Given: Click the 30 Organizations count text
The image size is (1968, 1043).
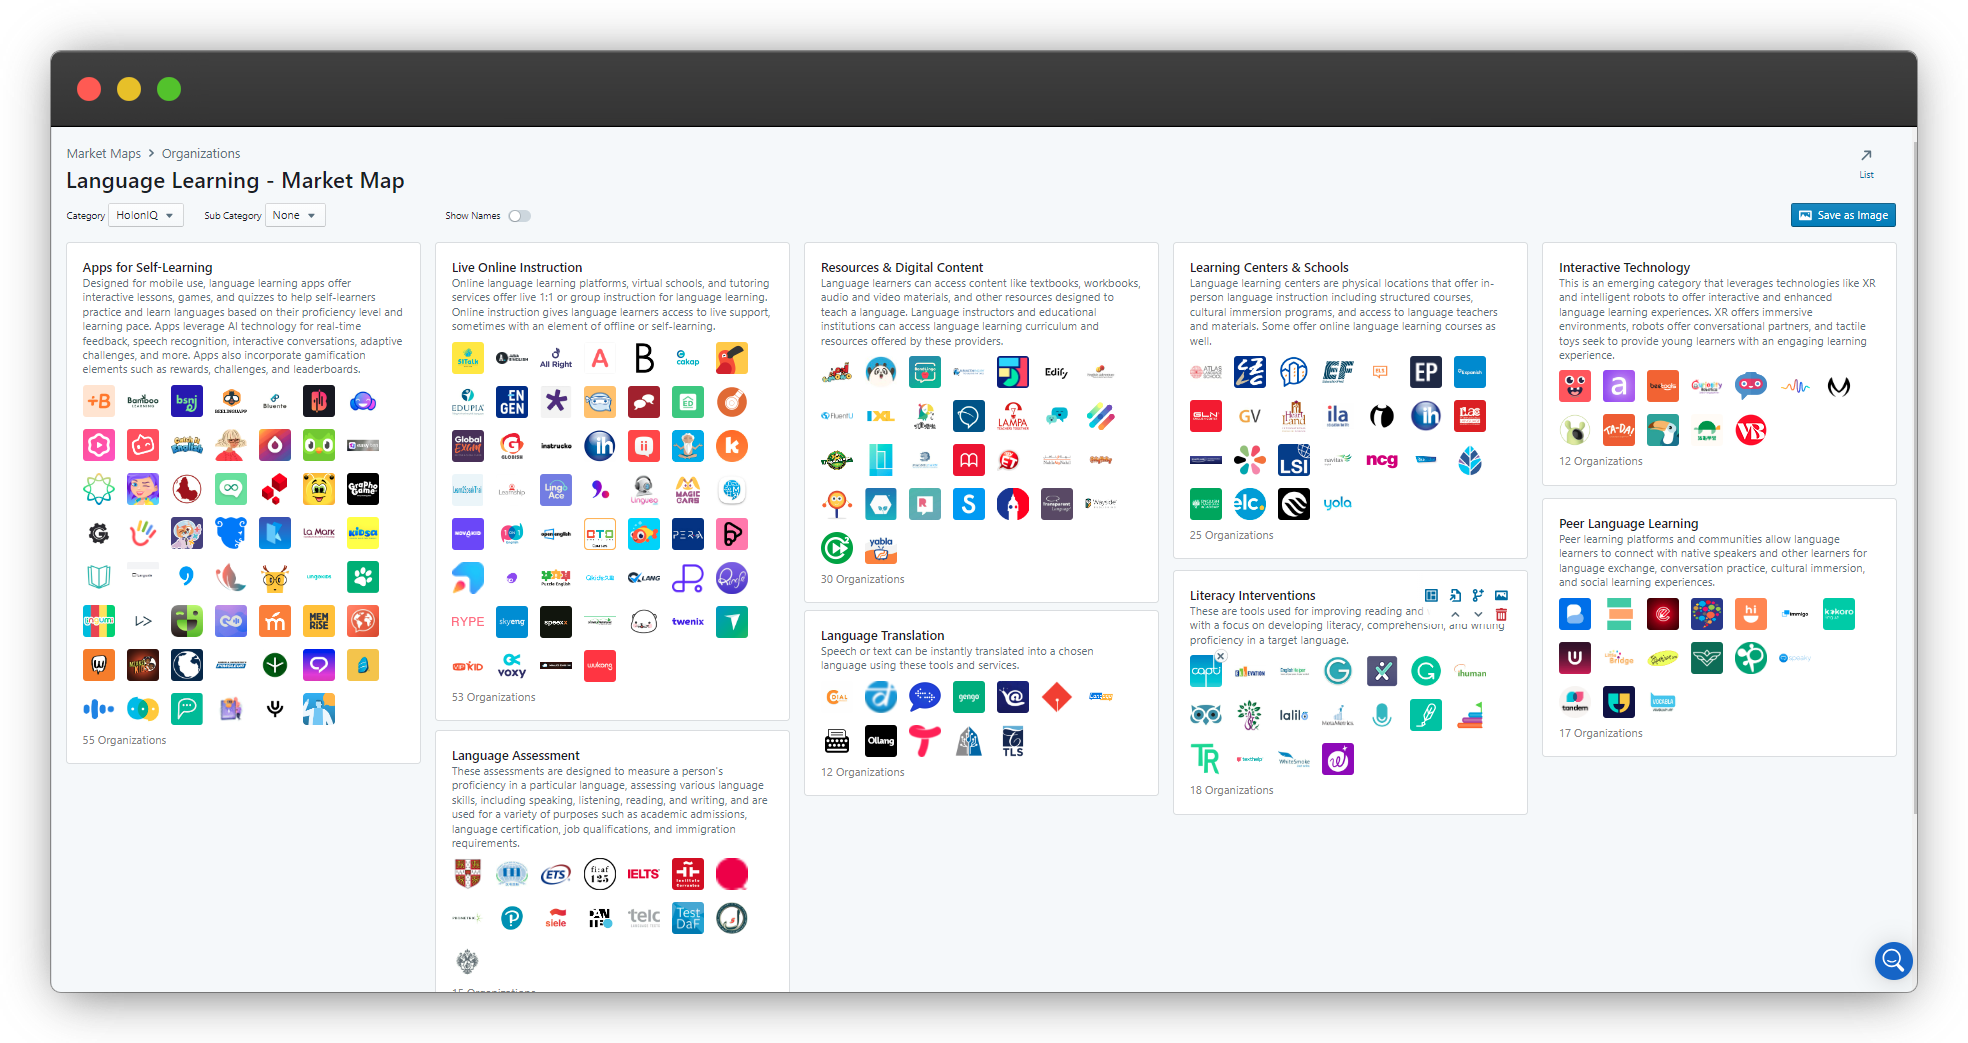Looking at the screenshot, I should pyautogui.click(x=862, y=580).
